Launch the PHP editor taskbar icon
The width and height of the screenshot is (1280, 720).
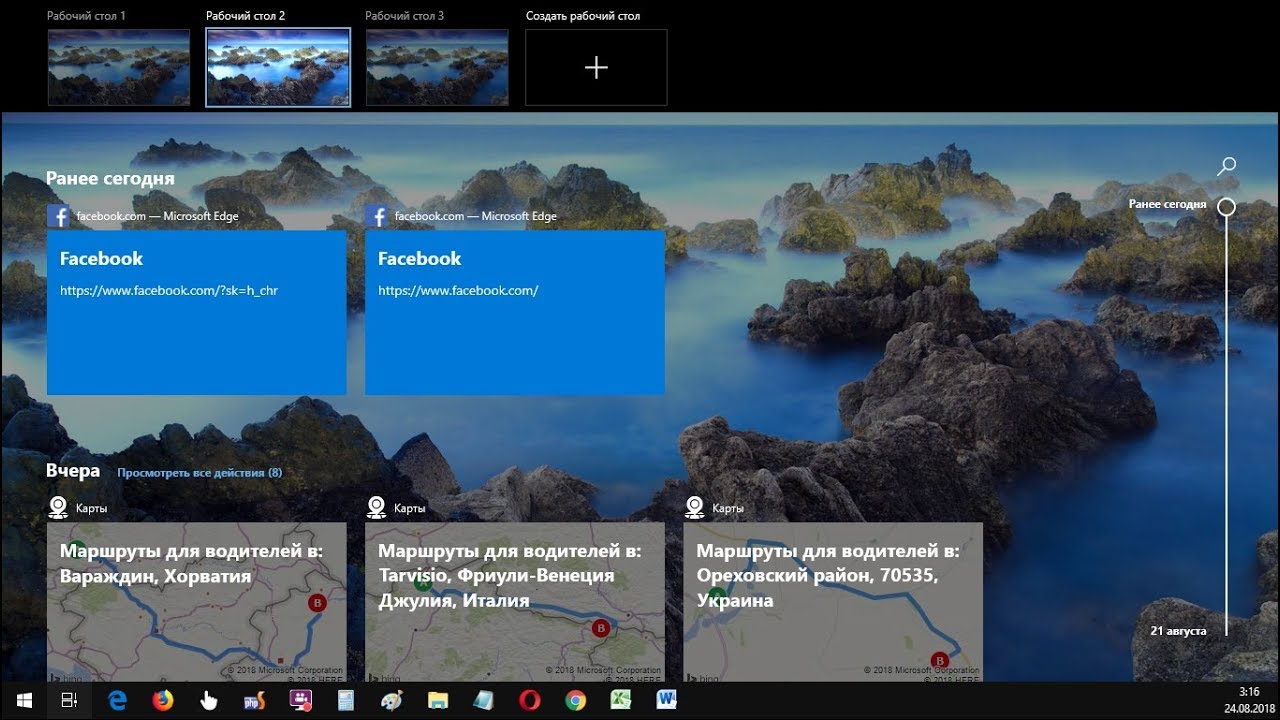[x=254, y=700]
